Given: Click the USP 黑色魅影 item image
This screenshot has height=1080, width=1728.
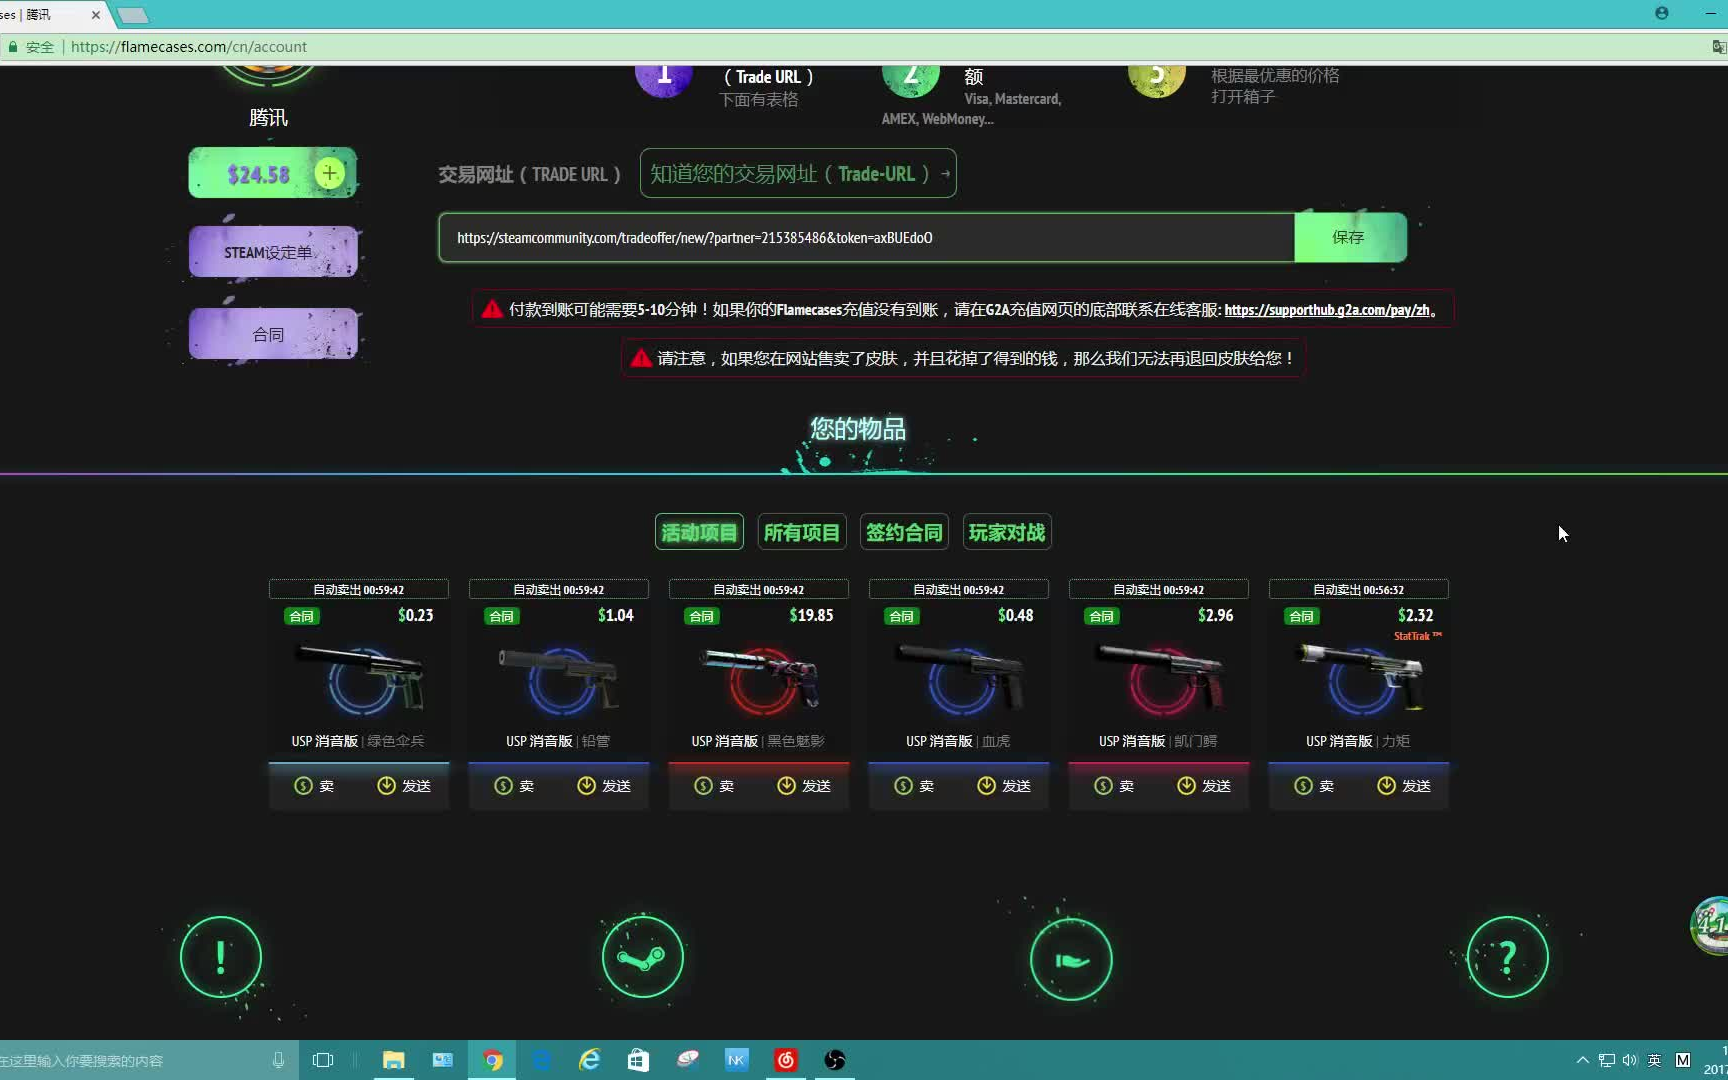Looking at the screenshot, I should click(758, 678).
